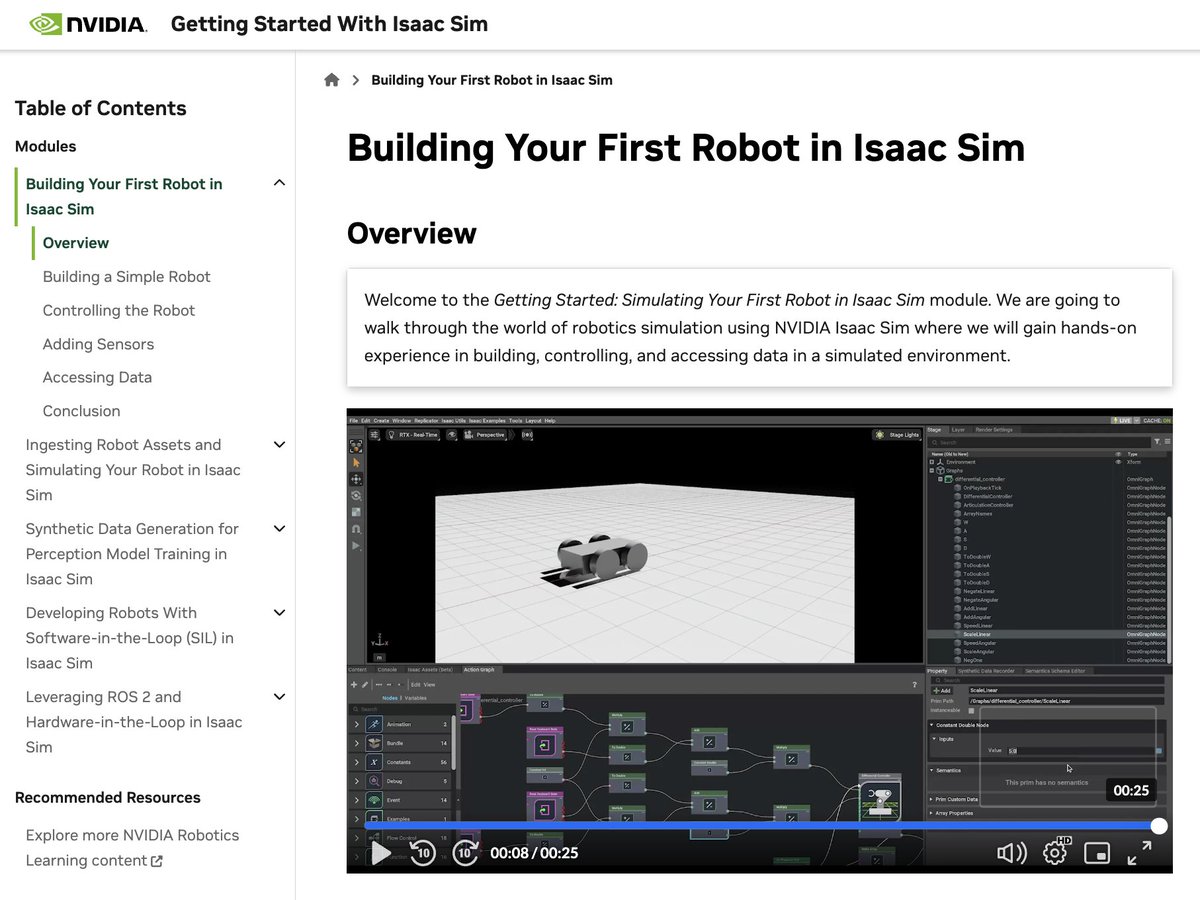
Task: Expand the Developing Robots With SIL chevron
Action: 280,613
